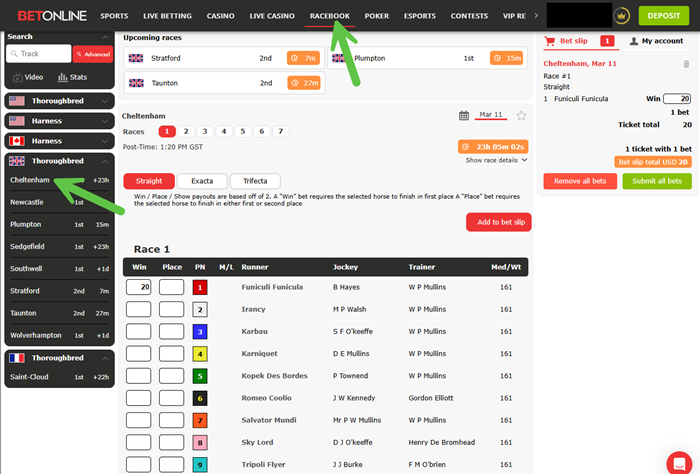Expand the US Thoroughbred track list

60,101
